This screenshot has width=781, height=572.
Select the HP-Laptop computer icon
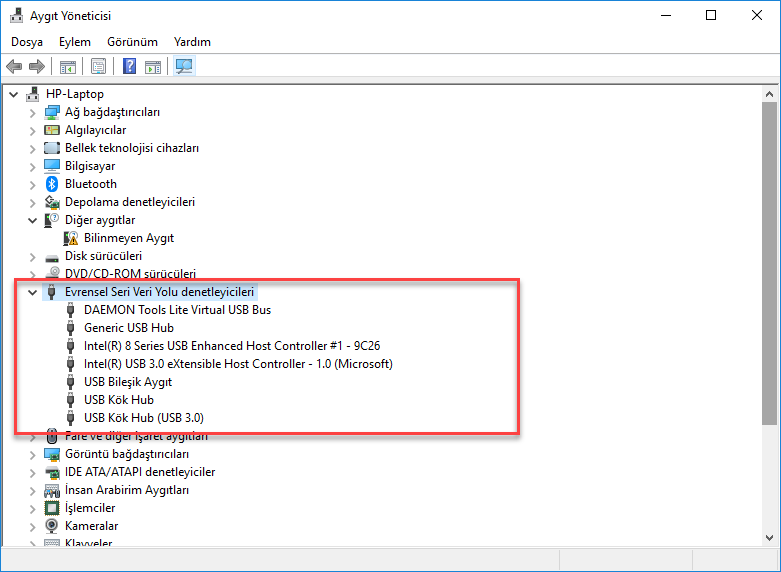33,94
